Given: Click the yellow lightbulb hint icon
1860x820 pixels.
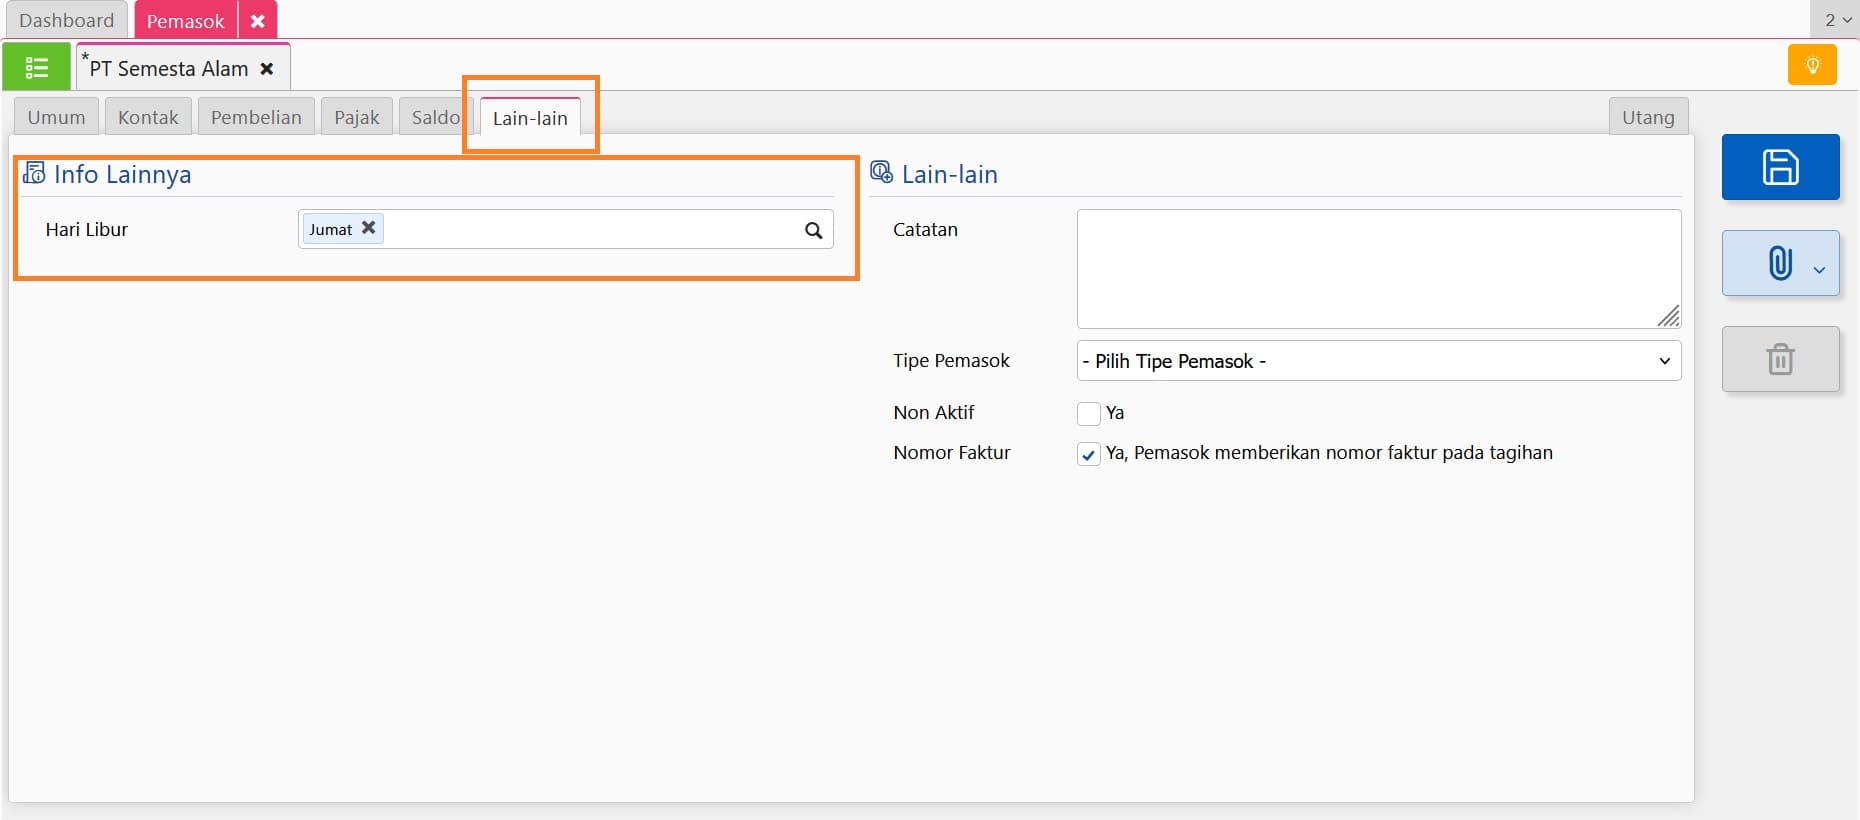Looking at the screenshot, I should click(x=1812, y=66).
